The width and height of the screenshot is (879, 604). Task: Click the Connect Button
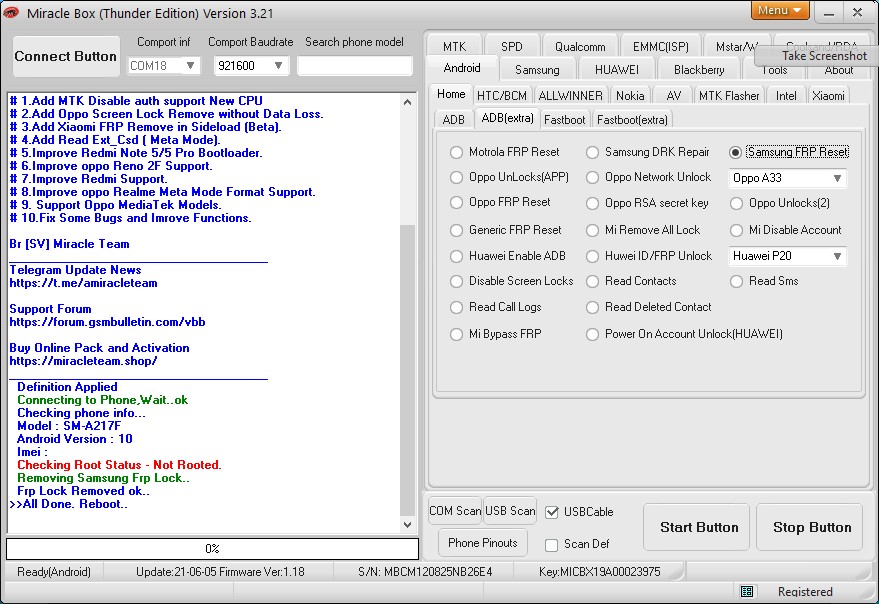click(x=66, y=57)
